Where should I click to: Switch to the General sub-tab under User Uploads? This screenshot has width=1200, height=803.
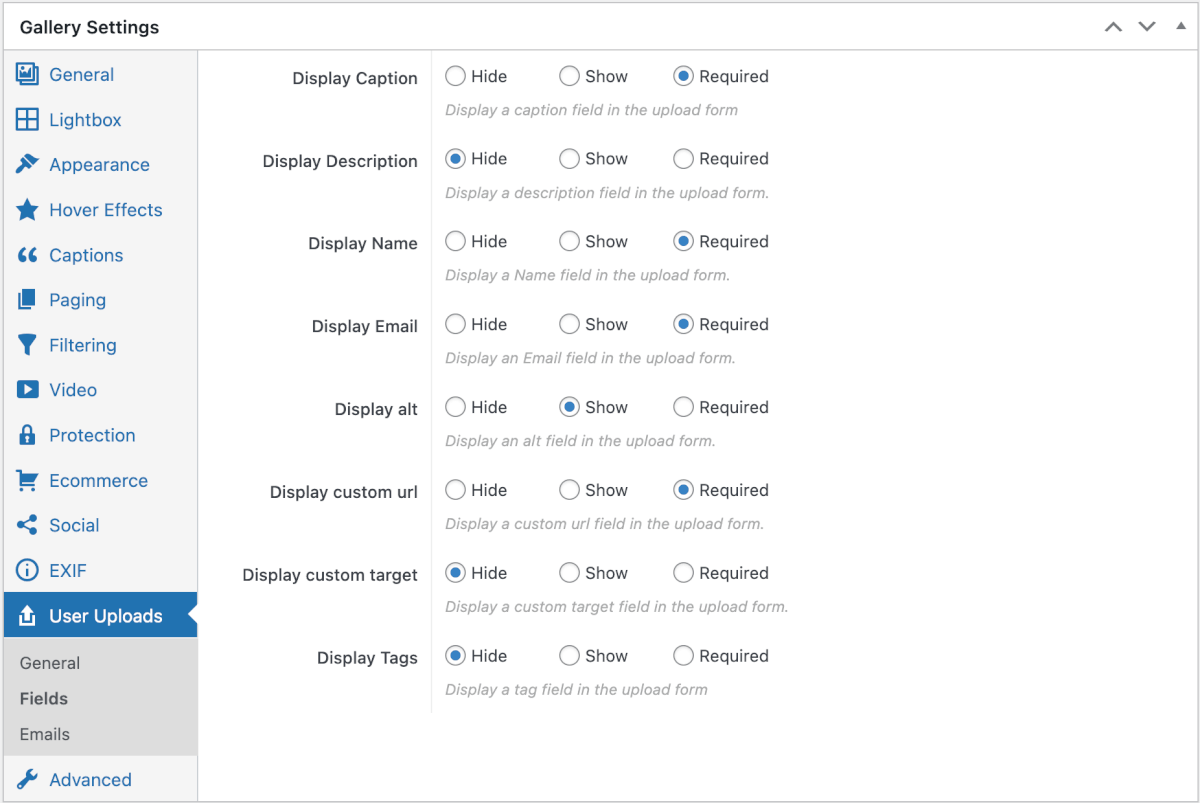[x=50, y=663]
